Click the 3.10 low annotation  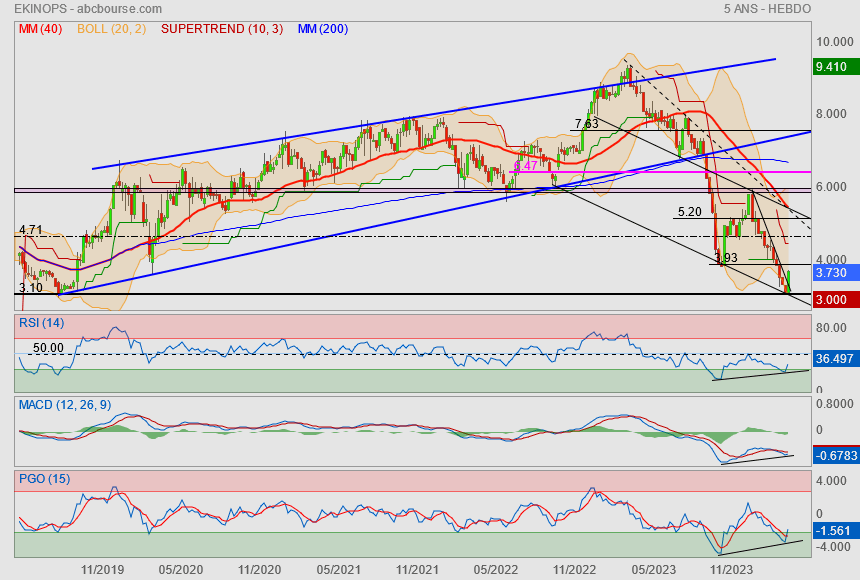pos(31,288)
